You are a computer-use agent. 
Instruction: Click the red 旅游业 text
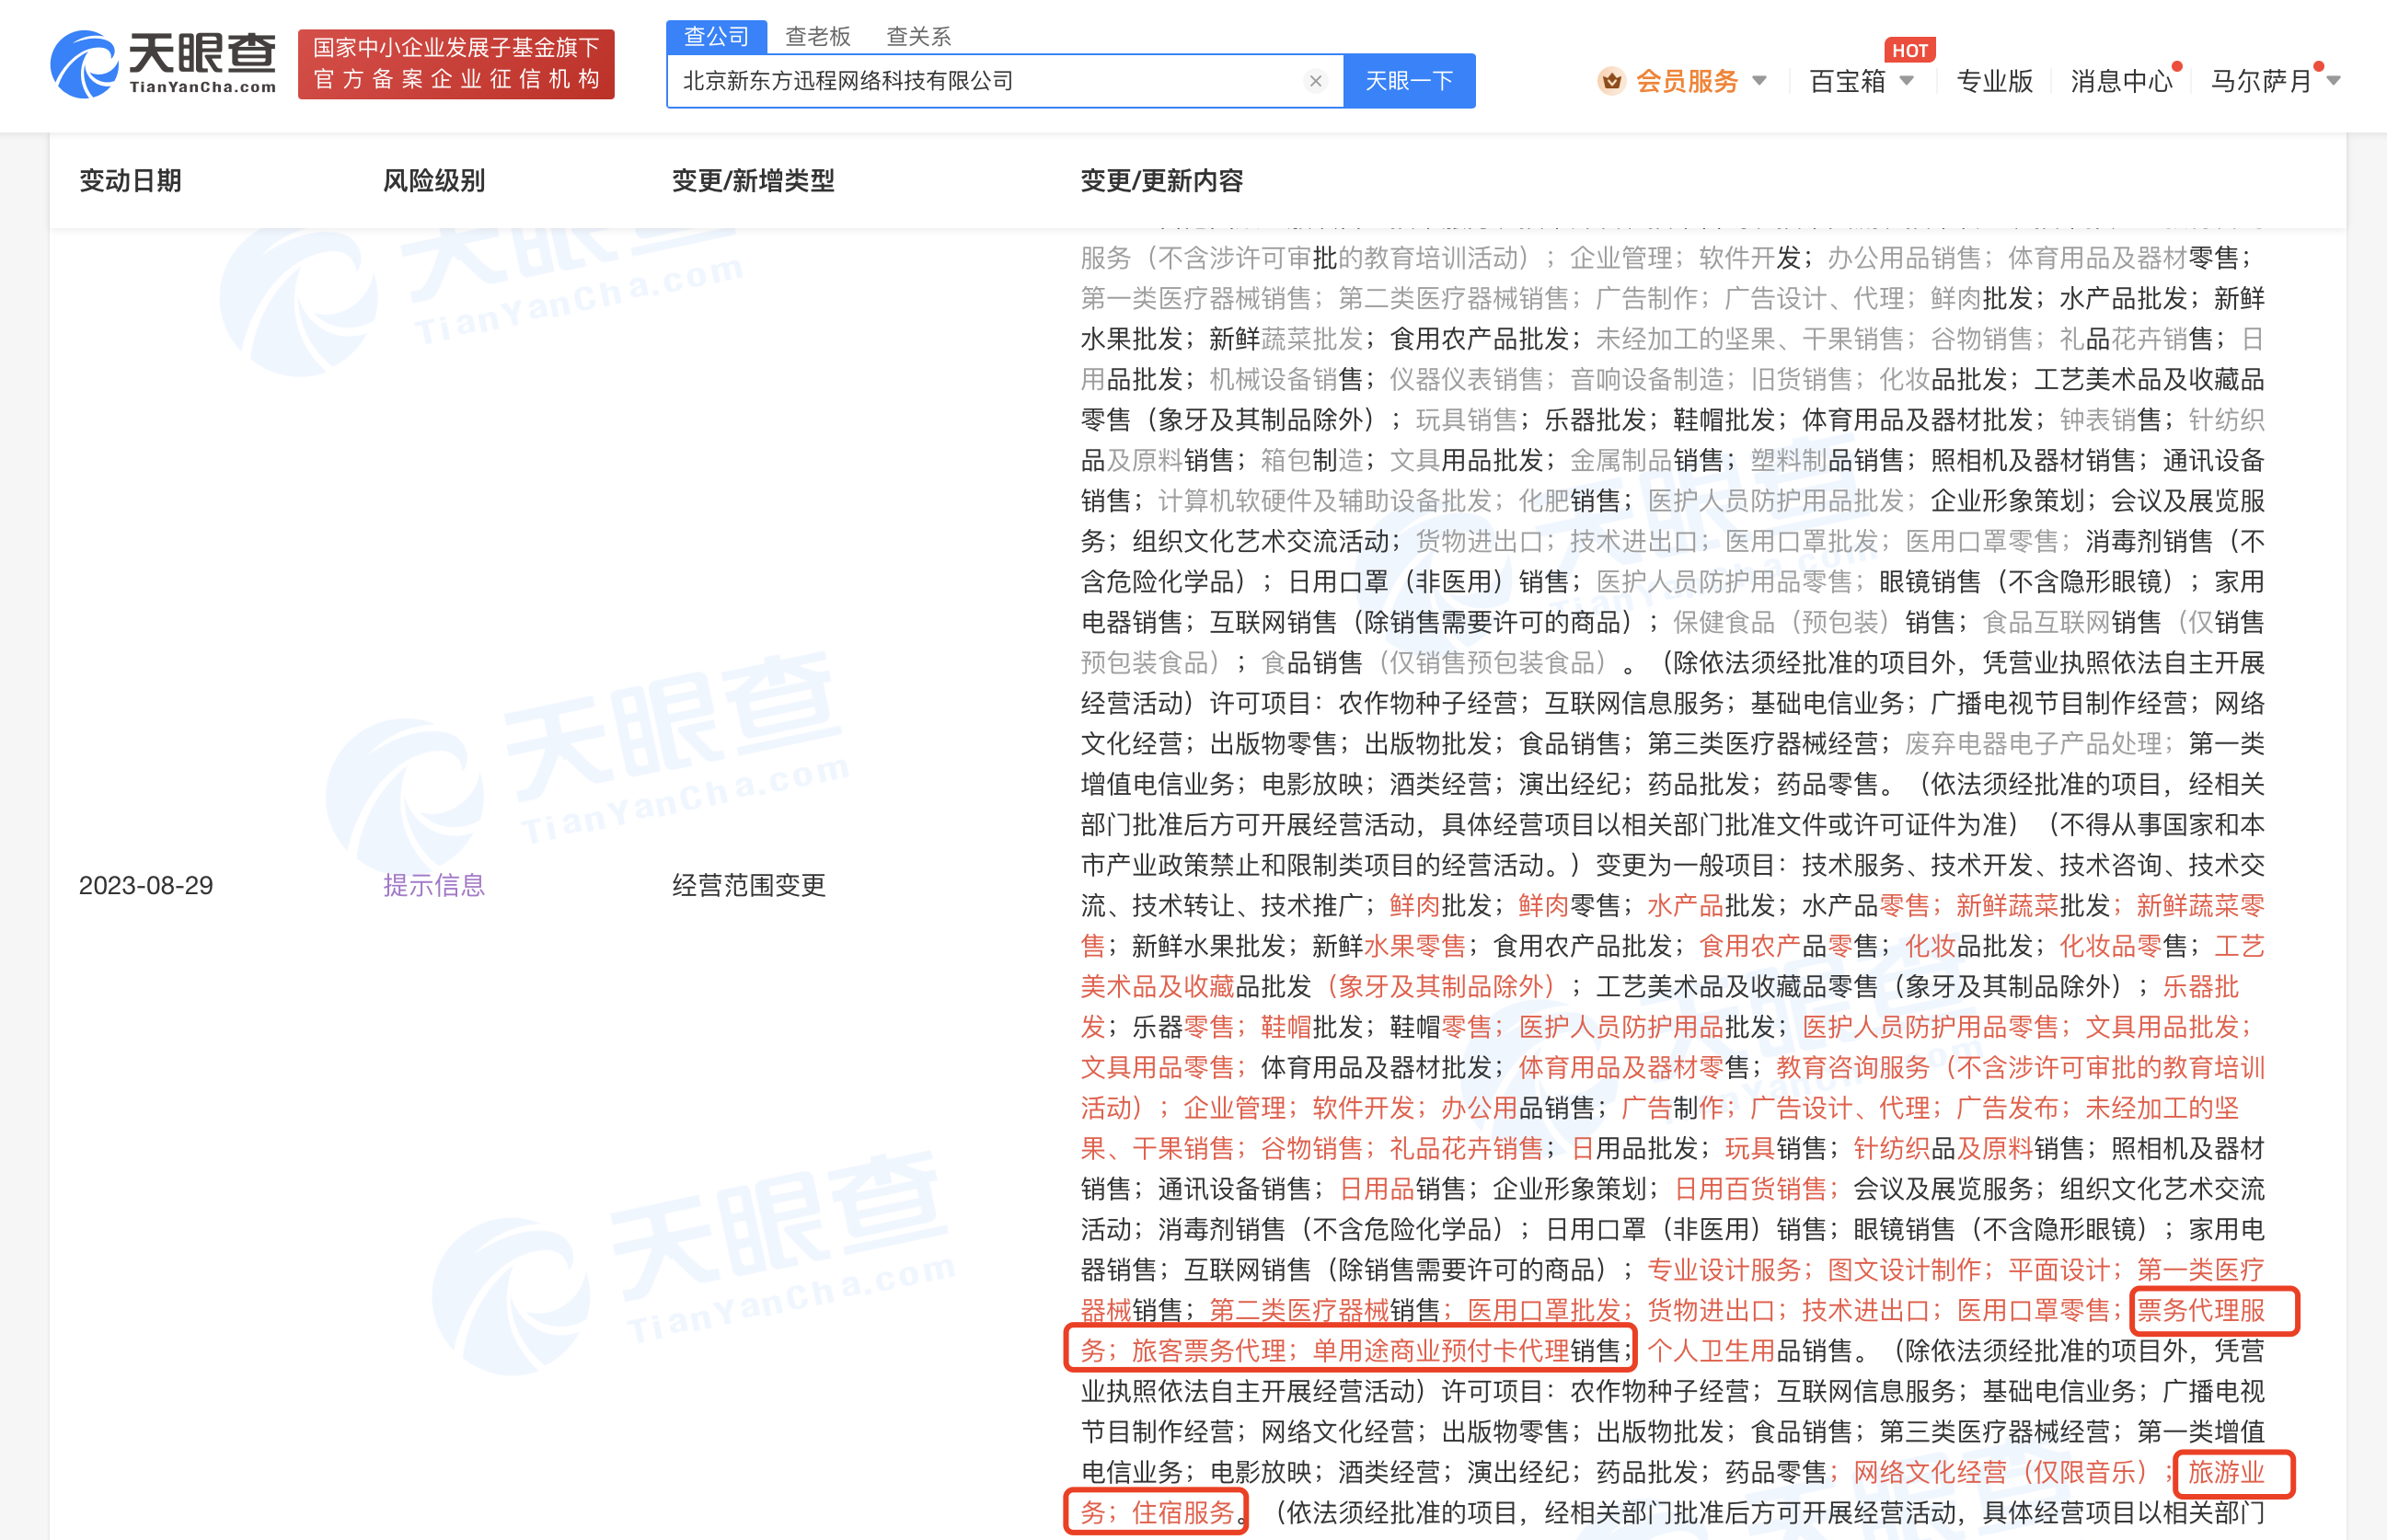2226,1473
